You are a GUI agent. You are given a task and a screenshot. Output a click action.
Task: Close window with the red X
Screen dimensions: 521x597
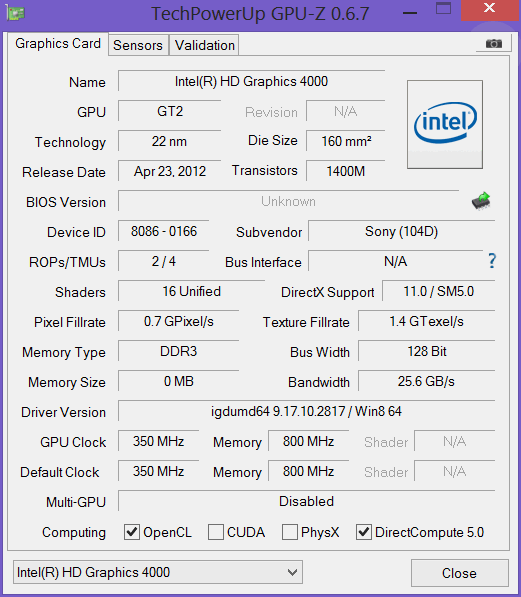click(x=490, y=8)
